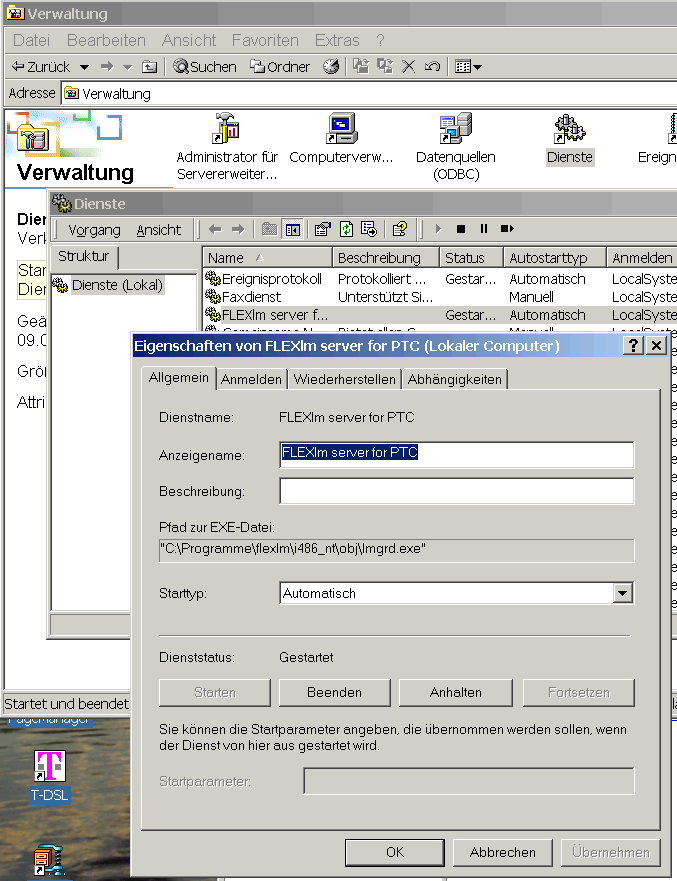This screenshot has width=677, height=881.
Task: Click the ? context help button in dialog title
Action: coord(633,346)
